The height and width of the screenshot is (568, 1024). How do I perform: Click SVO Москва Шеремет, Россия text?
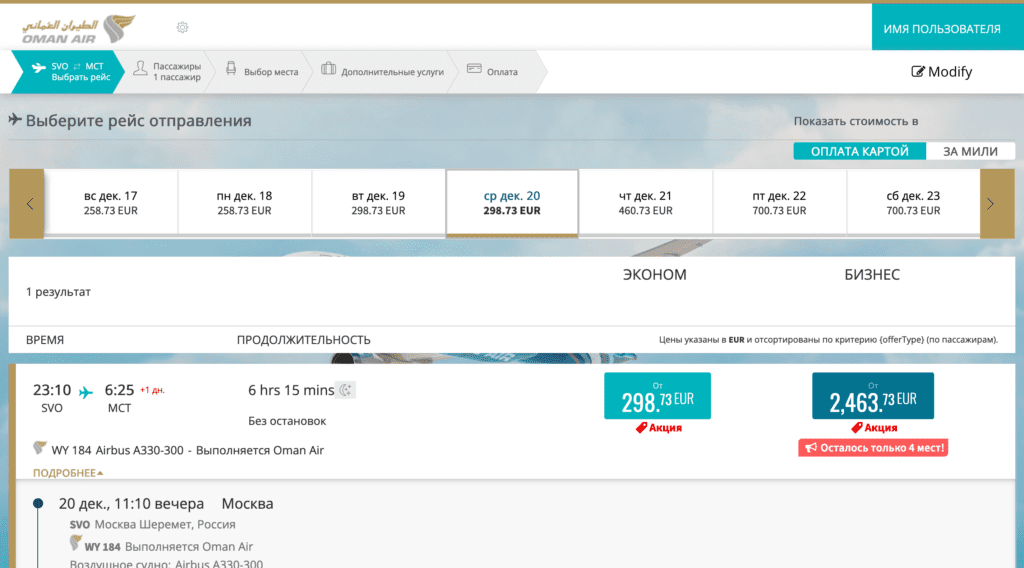(x=153, y=524)
